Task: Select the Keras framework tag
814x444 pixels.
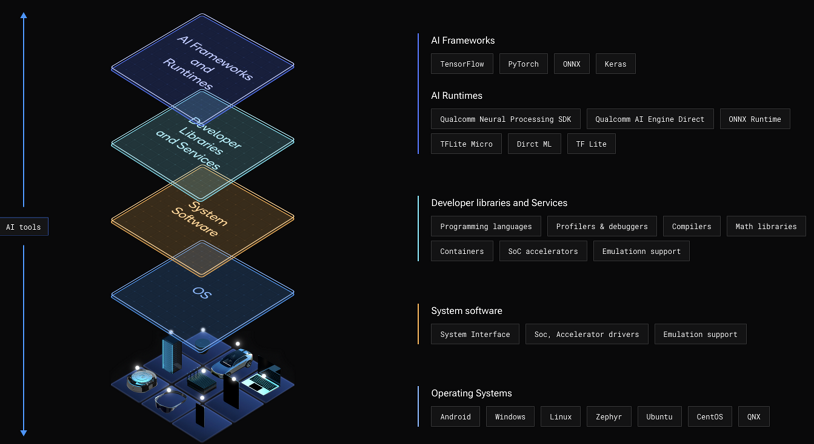Action: pos(615,64)
